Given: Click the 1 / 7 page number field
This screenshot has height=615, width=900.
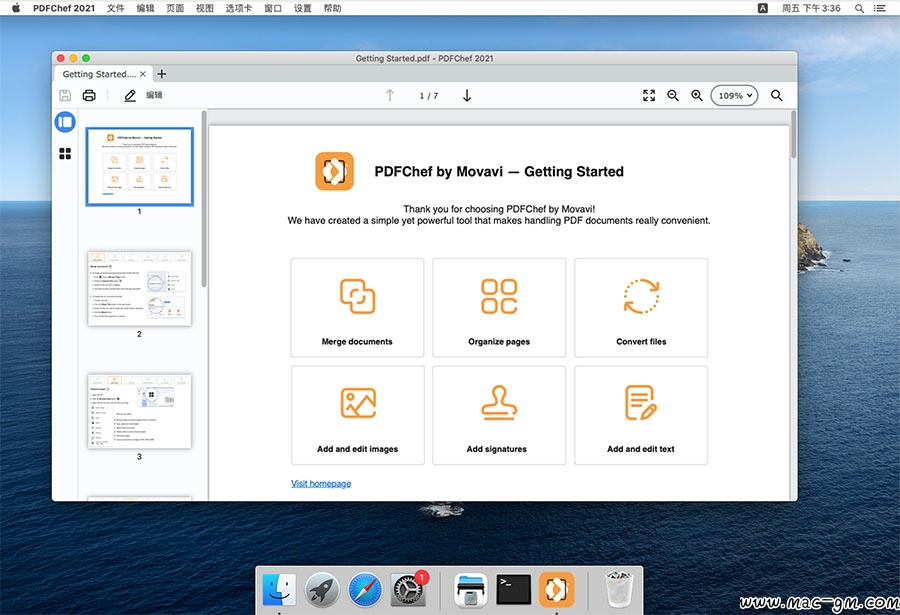Looking at the screenshot, I should pyautogui.click(x=428, y=96).
